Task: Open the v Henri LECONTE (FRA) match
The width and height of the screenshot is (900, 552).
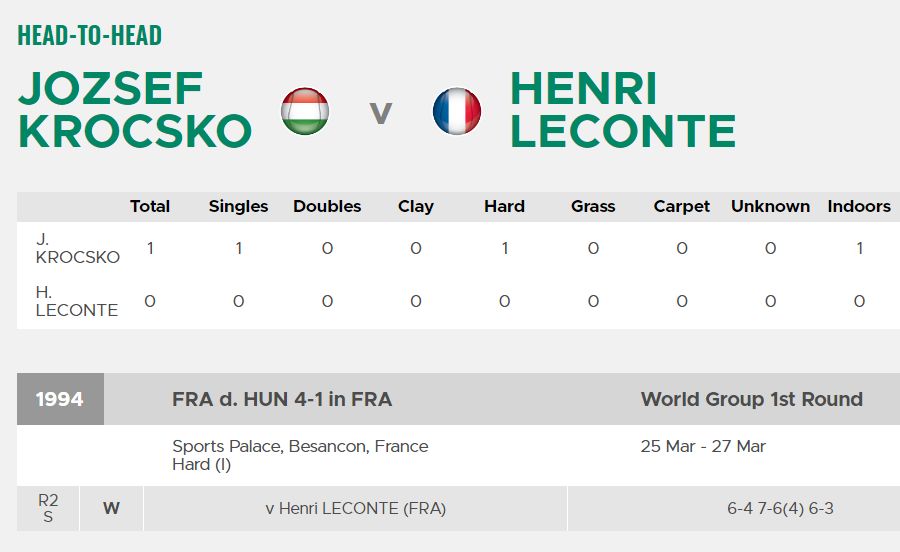Action: click(346, 509)
